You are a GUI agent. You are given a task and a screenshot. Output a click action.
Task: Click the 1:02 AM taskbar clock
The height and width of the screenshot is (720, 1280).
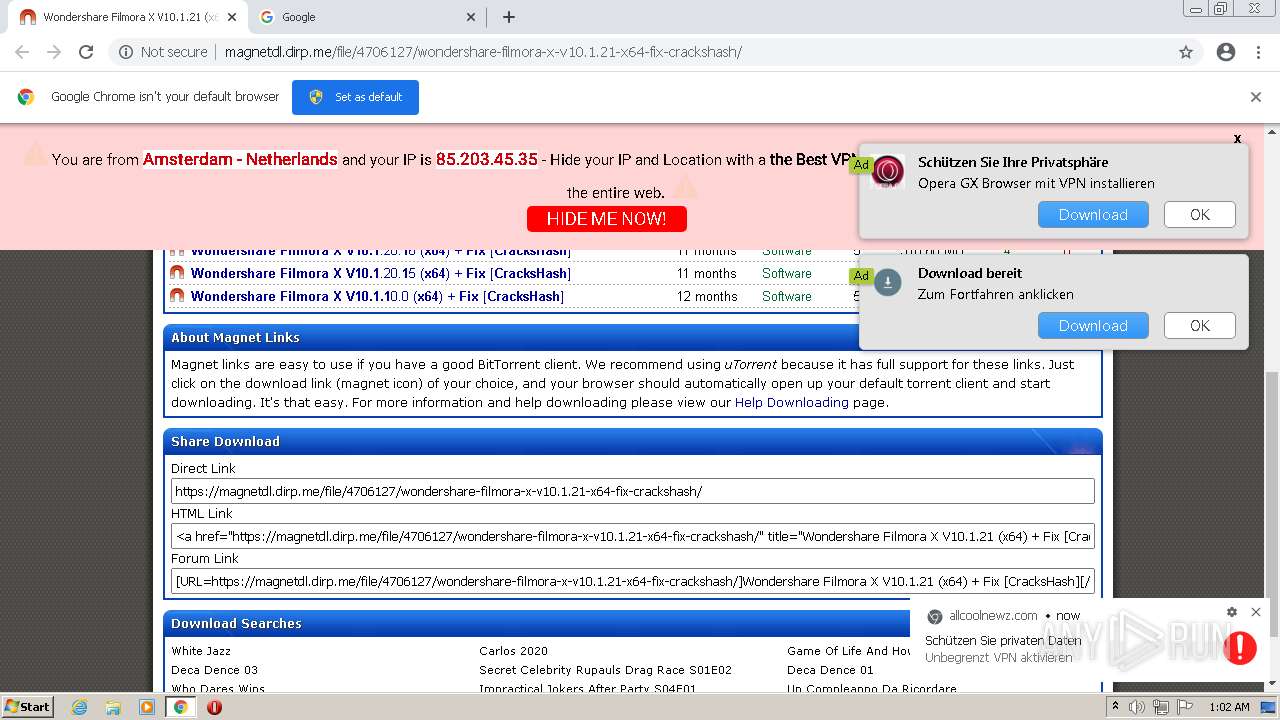click(x=1229, y=707)
